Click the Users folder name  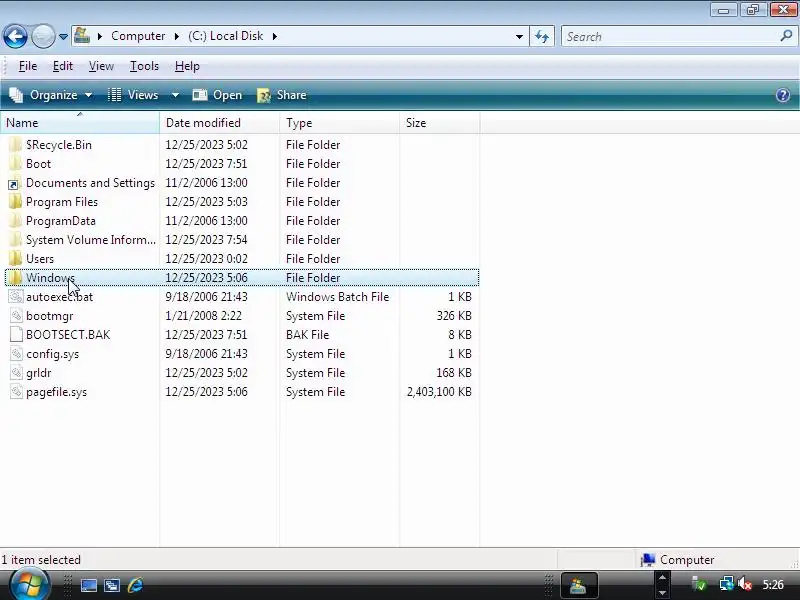click(x=40, y=259)
